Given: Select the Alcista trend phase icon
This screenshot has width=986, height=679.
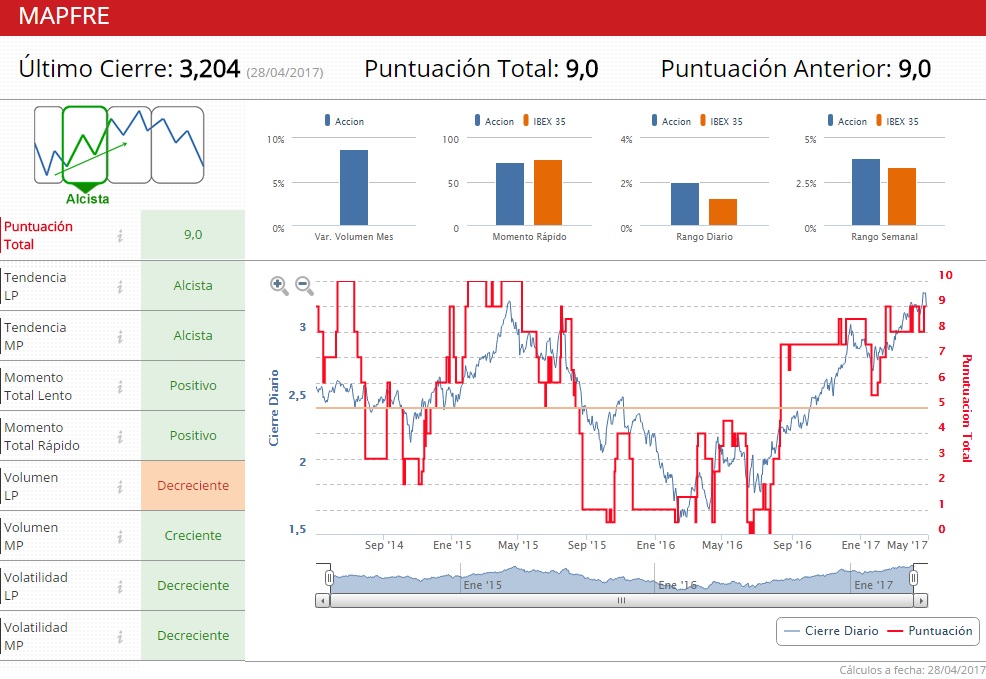Looking at the screenshot, I should [x=85, y=145].
